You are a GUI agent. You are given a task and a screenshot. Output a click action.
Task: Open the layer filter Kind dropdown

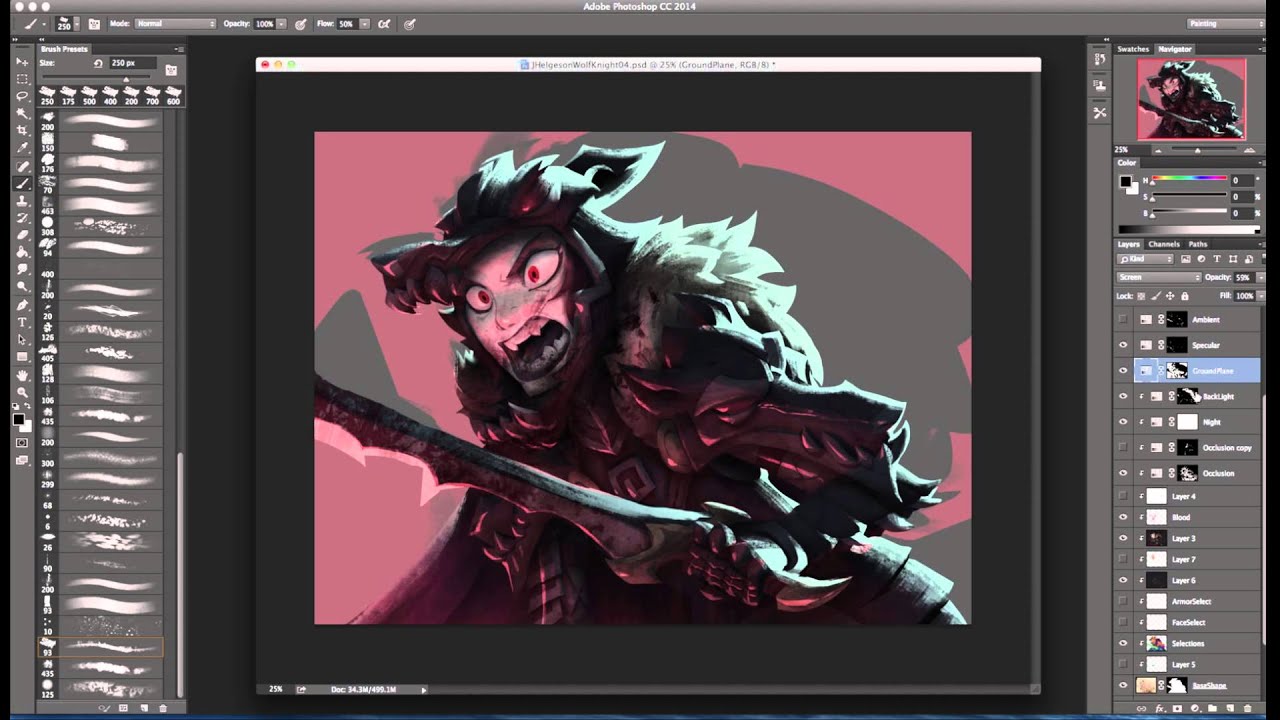[1145, 259]
